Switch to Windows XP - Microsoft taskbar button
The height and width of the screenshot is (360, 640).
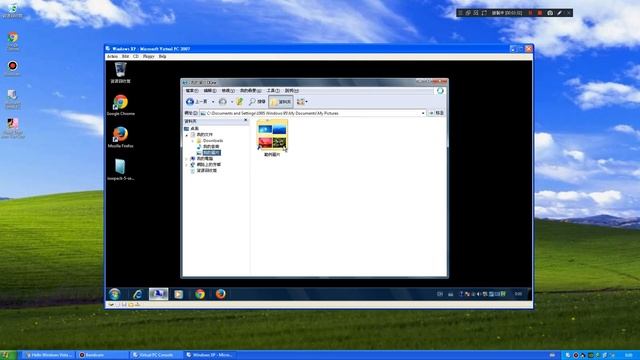coord(210,355)
